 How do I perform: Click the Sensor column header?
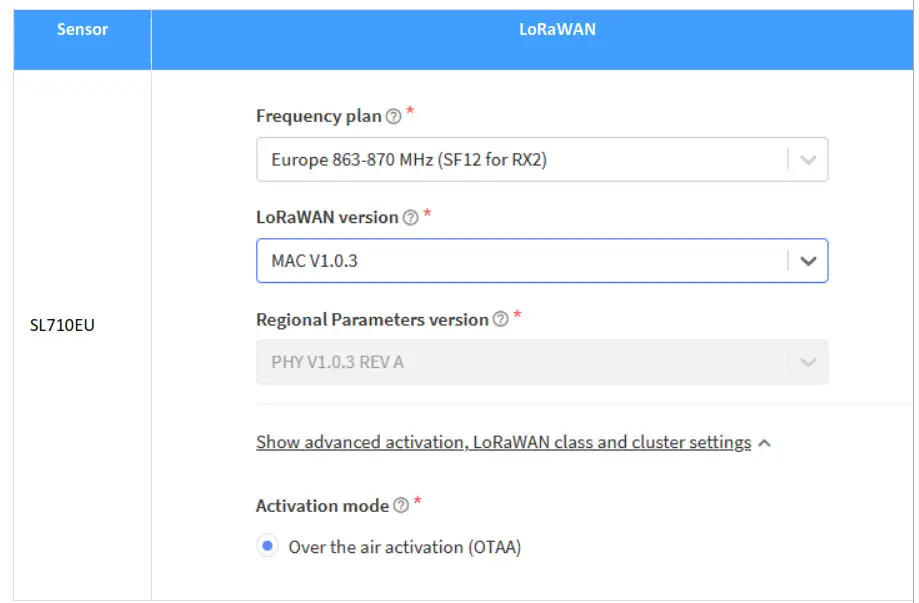click(x=82, y=30)
